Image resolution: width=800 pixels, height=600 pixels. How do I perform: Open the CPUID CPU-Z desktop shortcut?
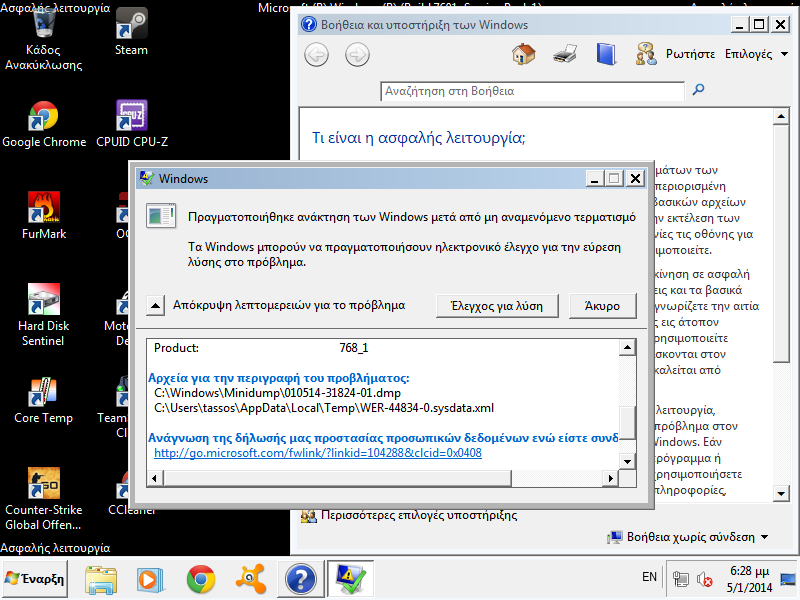tap(132, 124)
